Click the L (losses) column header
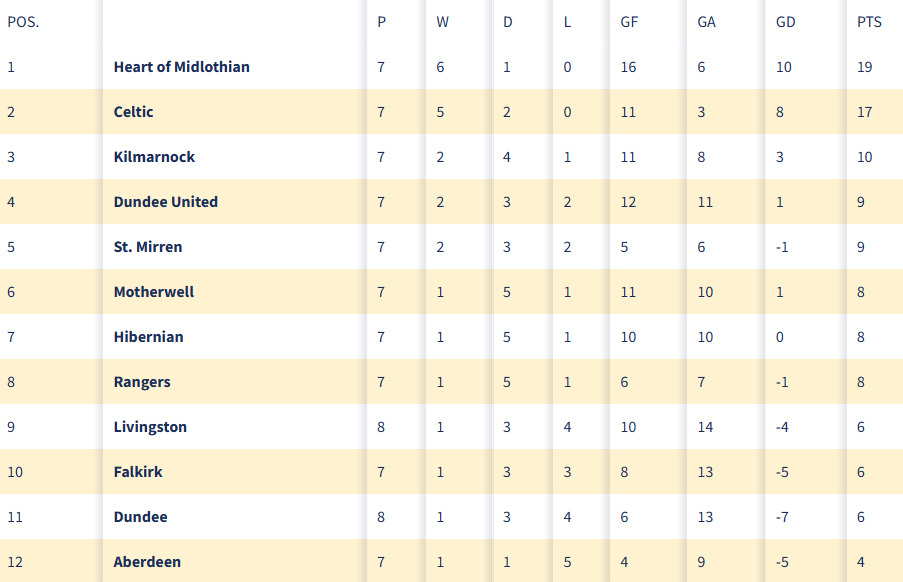 (567, 22)
